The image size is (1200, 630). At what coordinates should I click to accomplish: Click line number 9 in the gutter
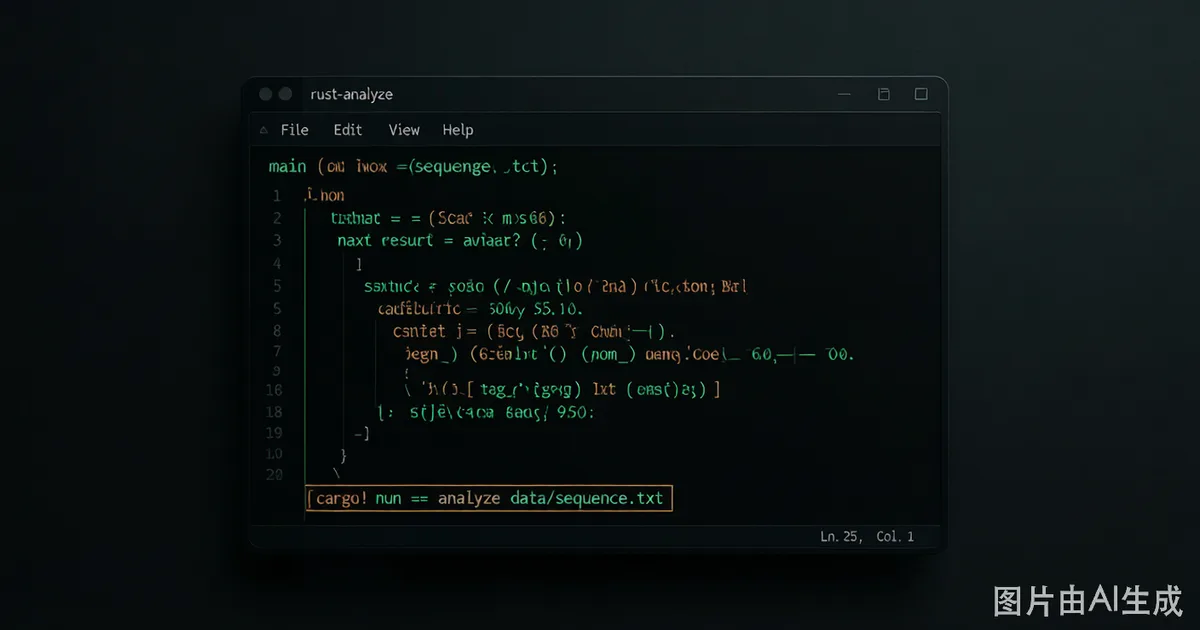point(276,371)
